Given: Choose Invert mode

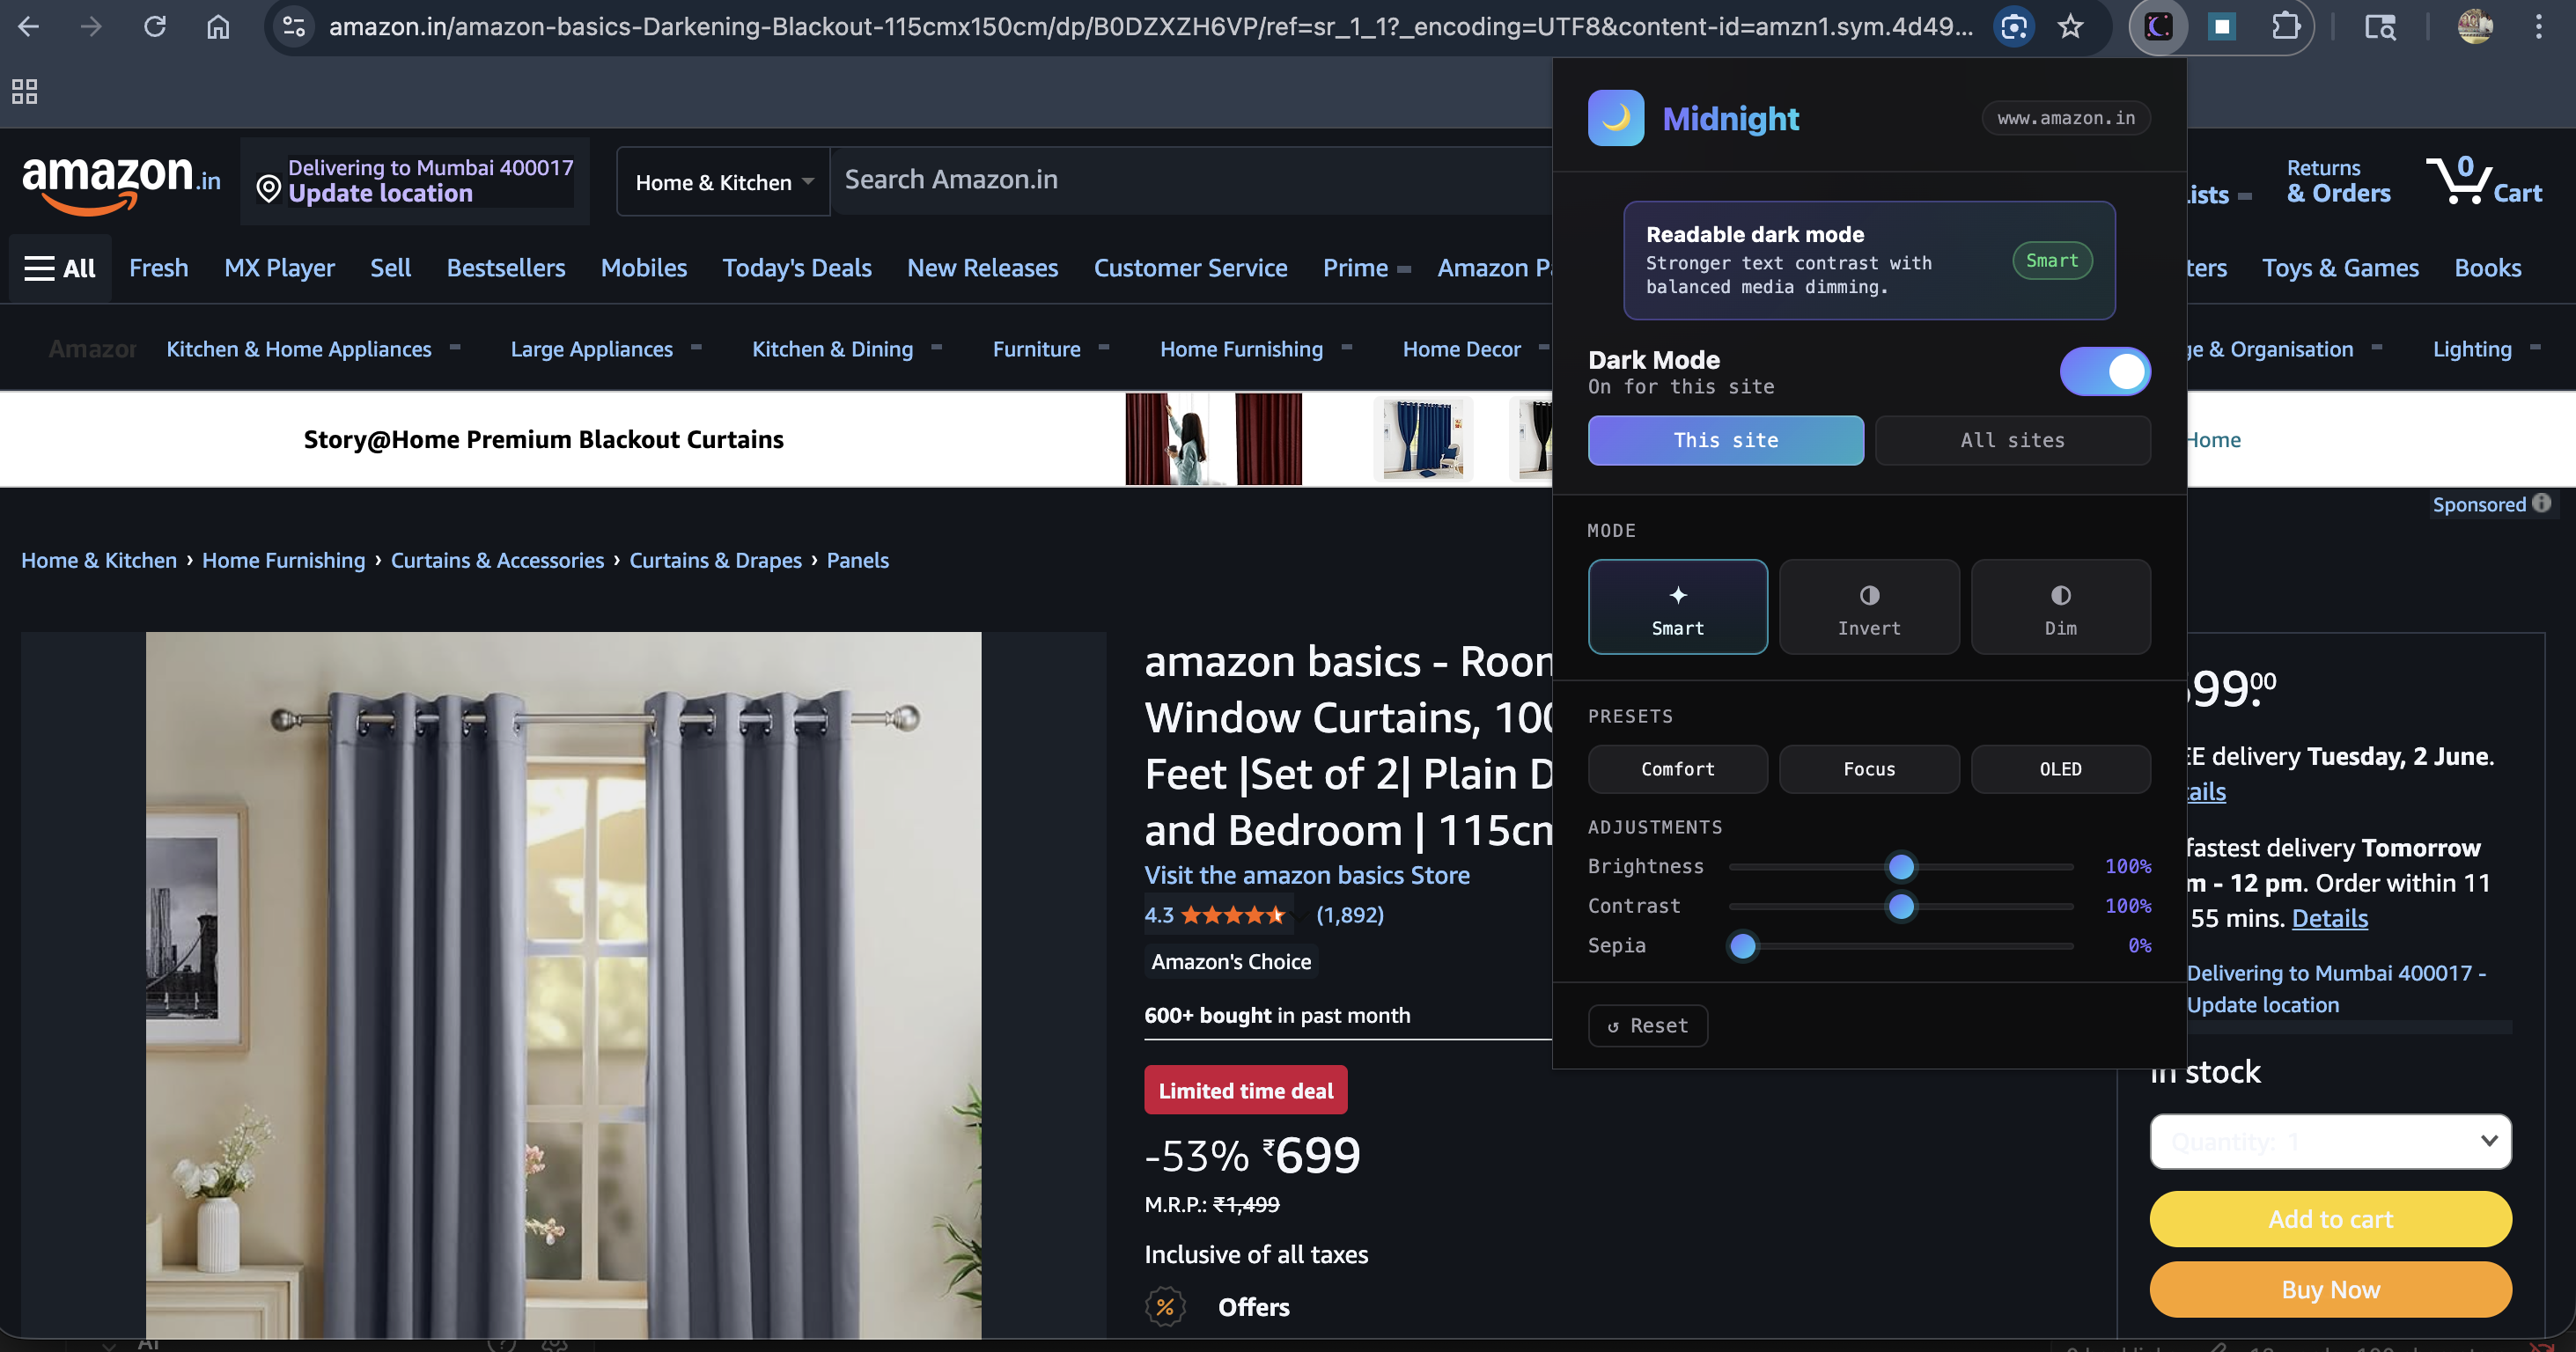Looking at the screenshot, I should pyautogui.click(x=1869, y=607).
